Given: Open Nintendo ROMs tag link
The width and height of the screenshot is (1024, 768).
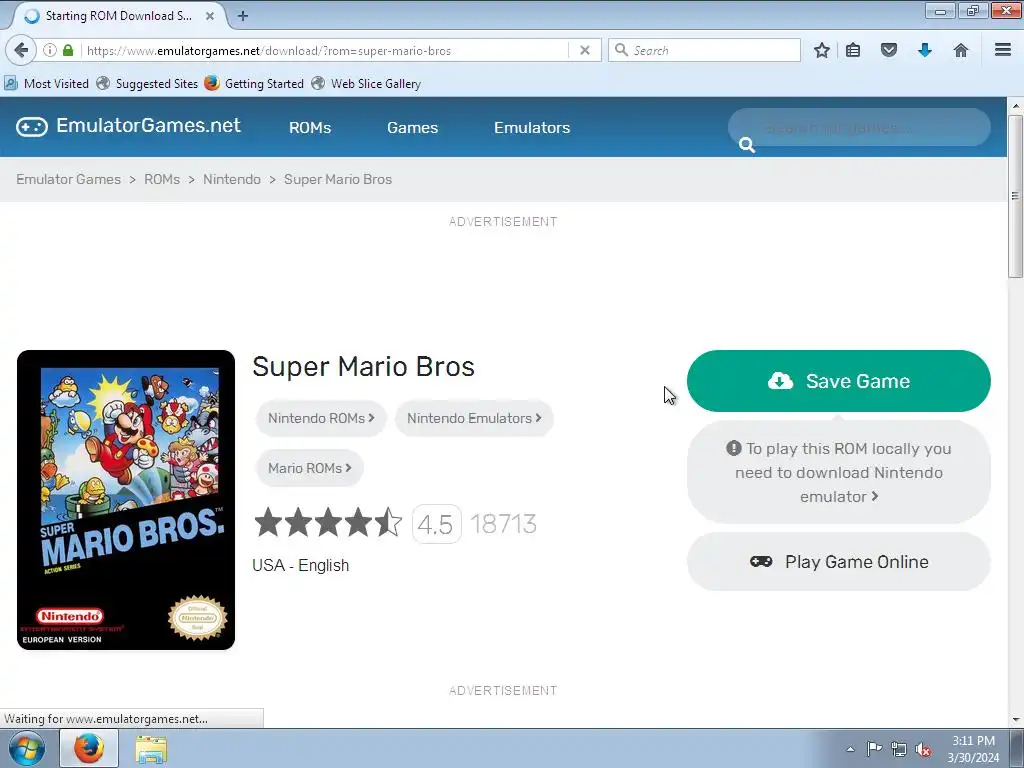Looking at the screenshot, I should [x=321, y=418].
